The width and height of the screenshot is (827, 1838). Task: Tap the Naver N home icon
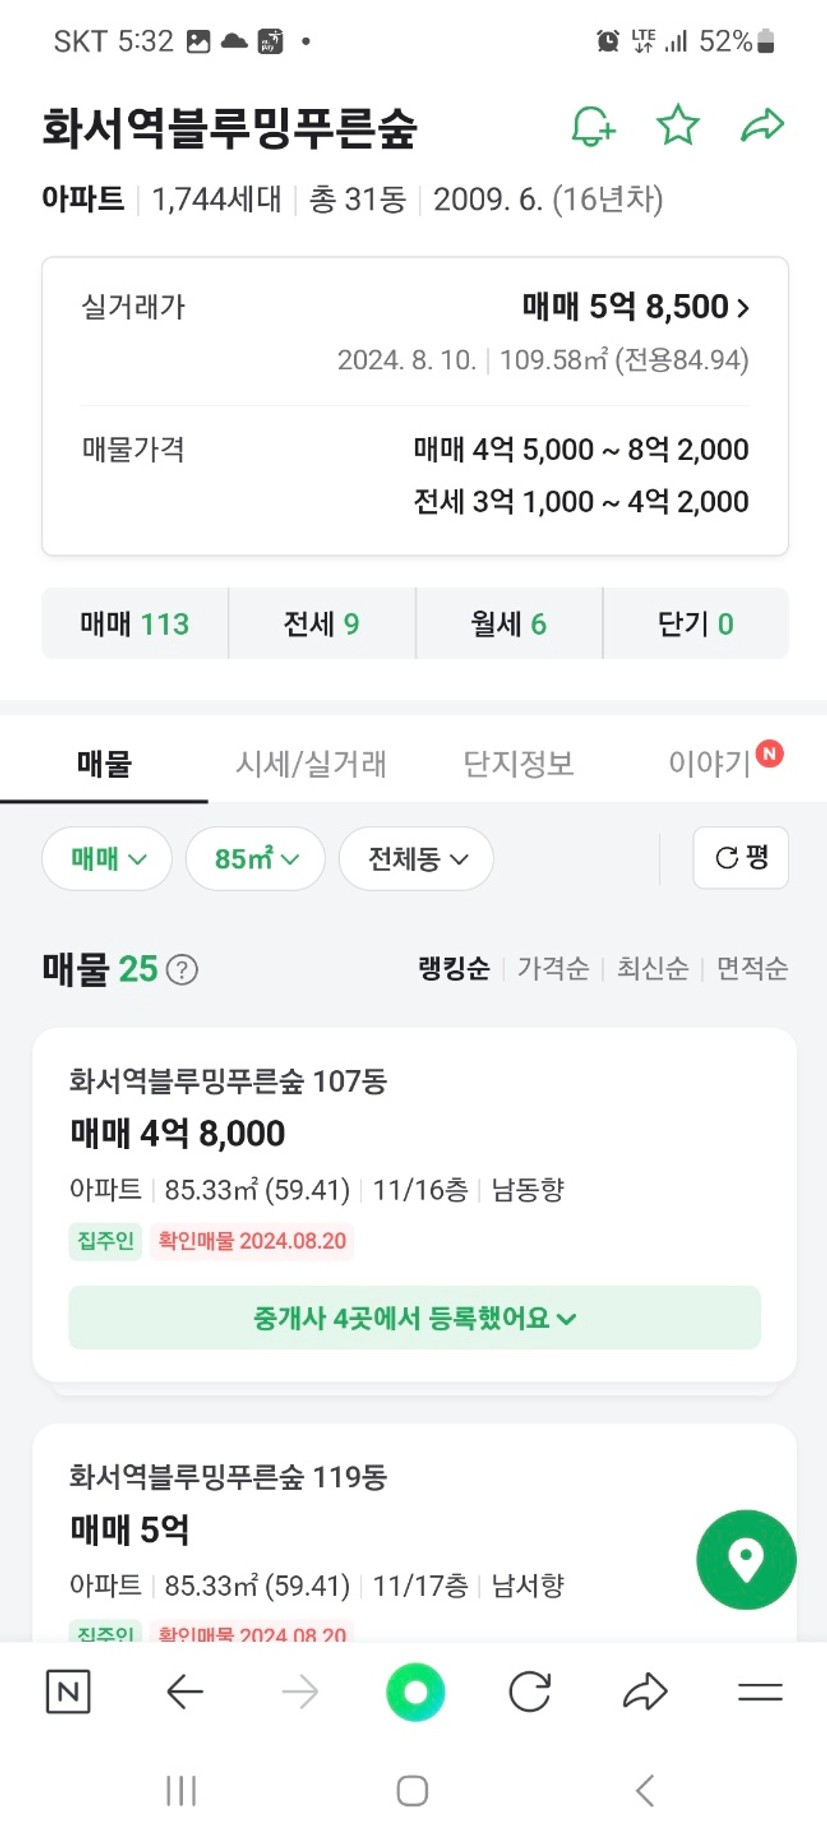pyautogui.click(x=68, y=1691)
